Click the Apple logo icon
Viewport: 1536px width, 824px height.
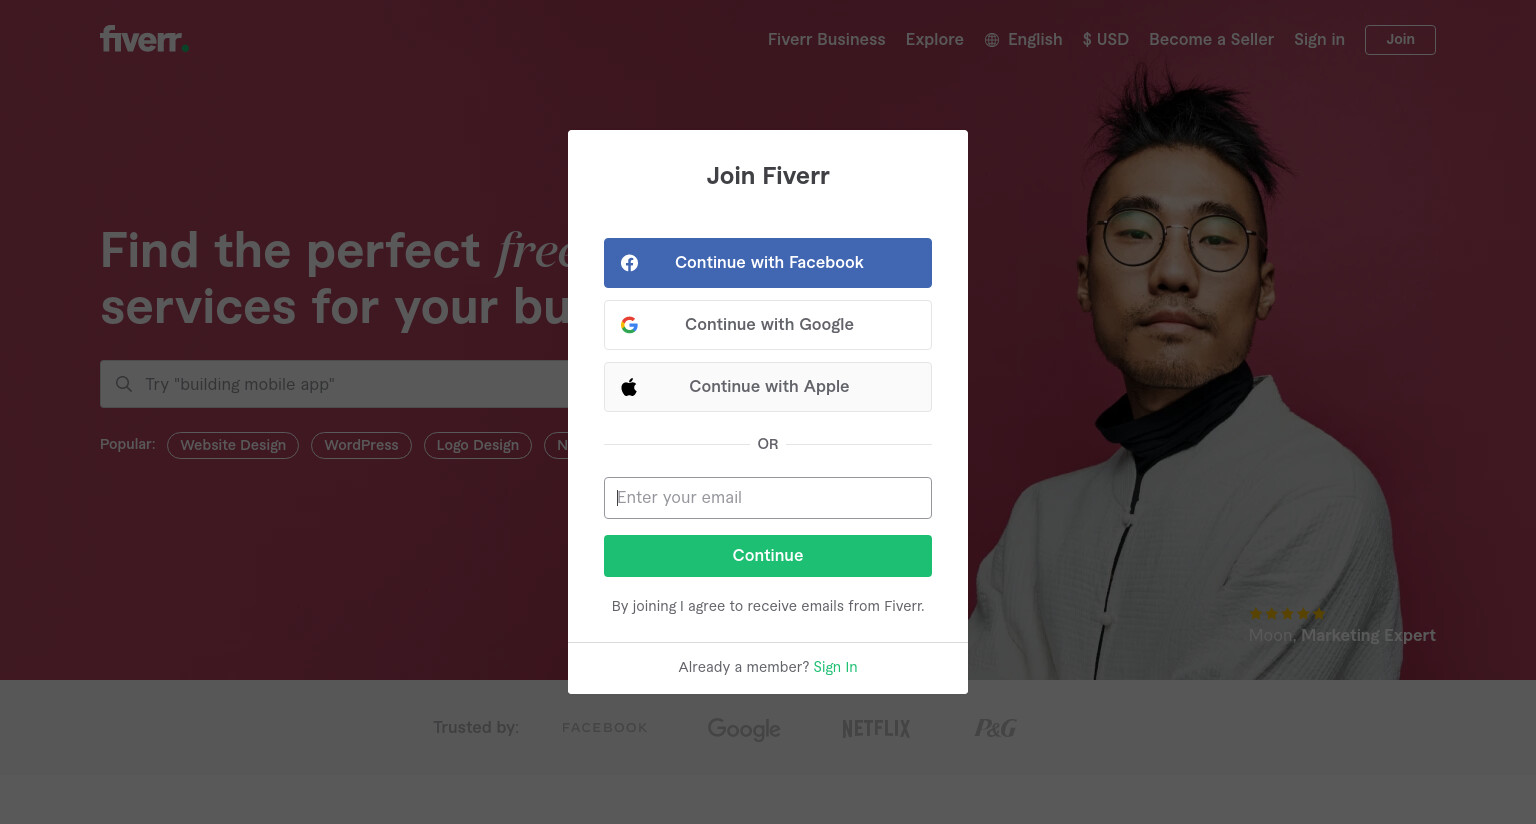coord(629,387)
